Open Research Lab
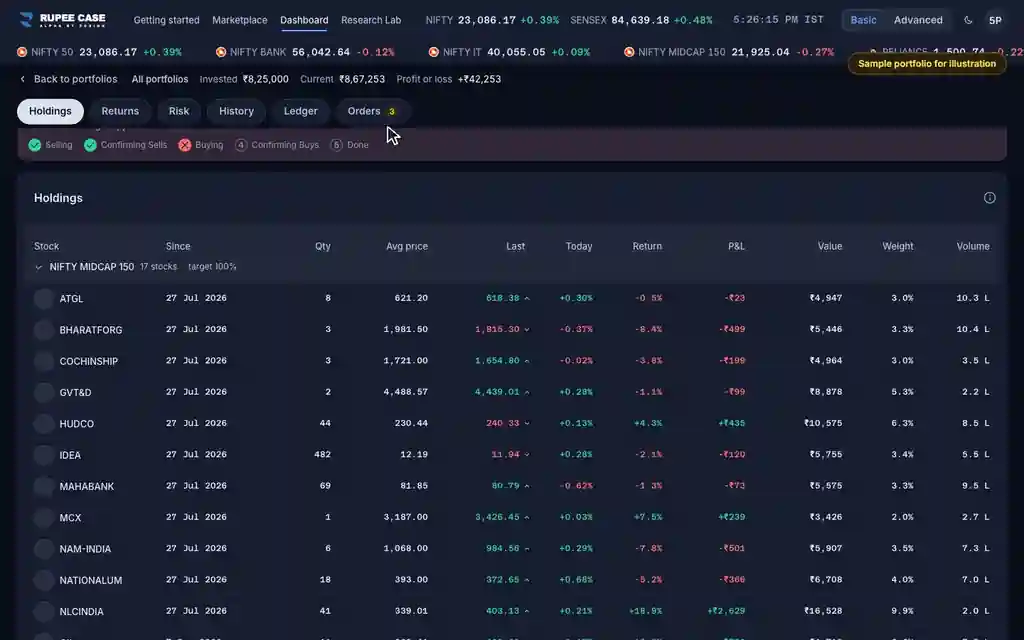Viewport: 1024px width, 640px height. (x=371, y=20)
